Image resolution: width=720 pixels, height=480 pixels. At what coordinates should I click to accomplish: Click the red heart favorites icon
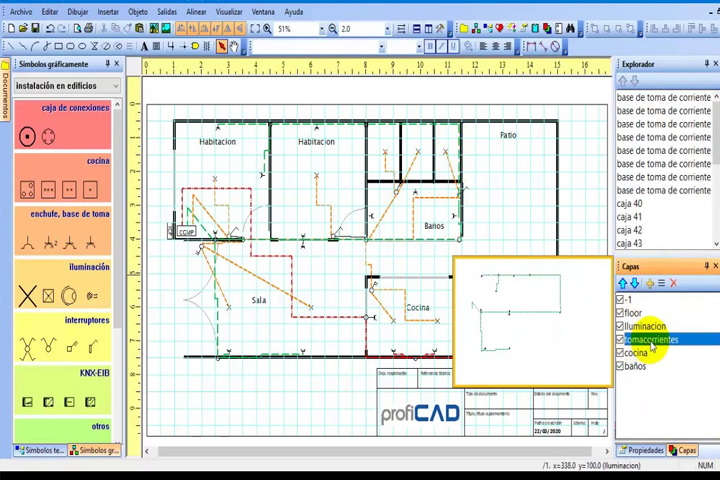point(499,28)
